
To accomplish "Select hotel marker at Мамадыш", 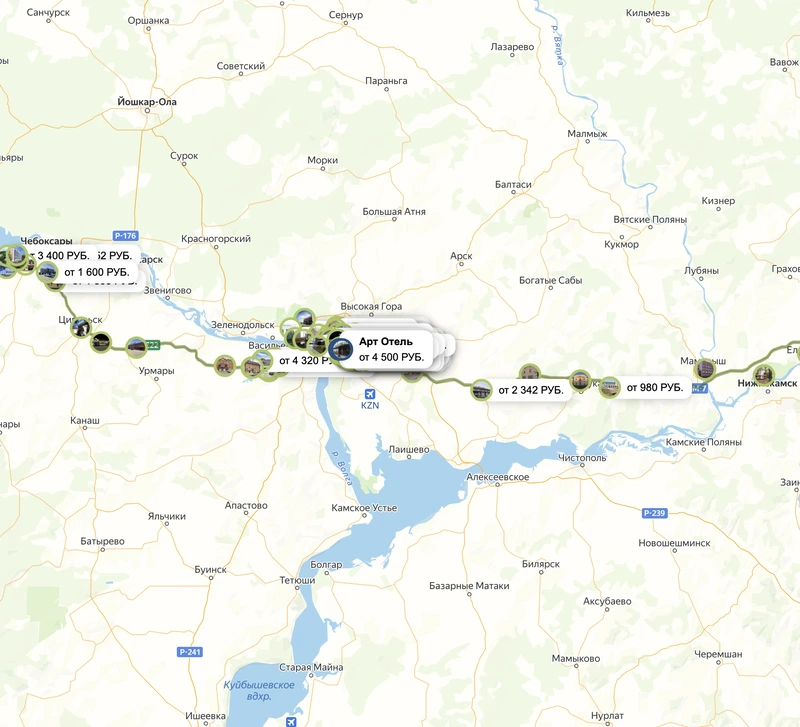I will (x=705, y=368).
